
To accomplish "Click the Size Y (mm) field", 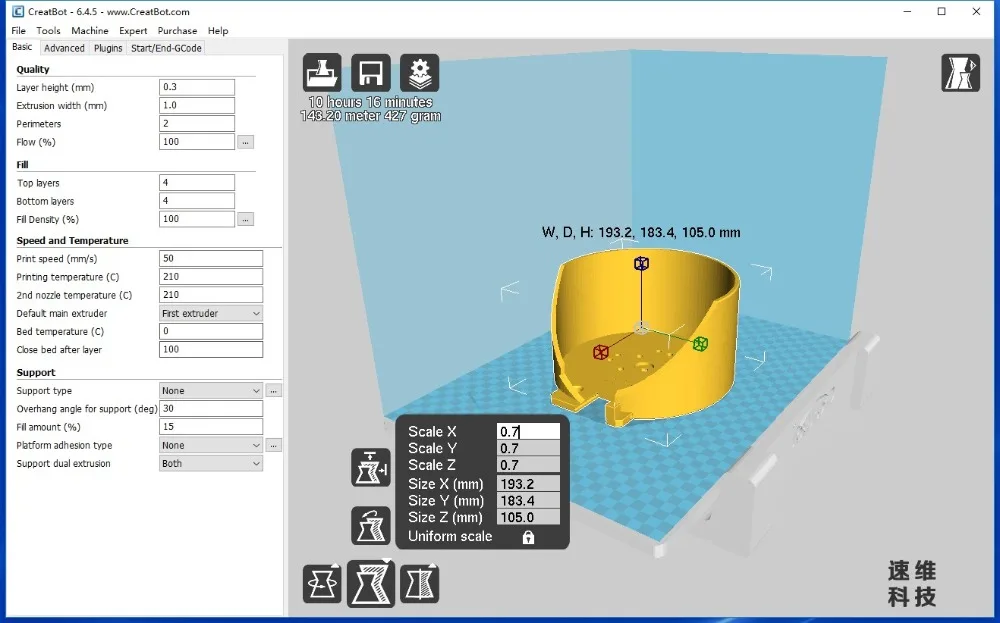I will point(528,501).
